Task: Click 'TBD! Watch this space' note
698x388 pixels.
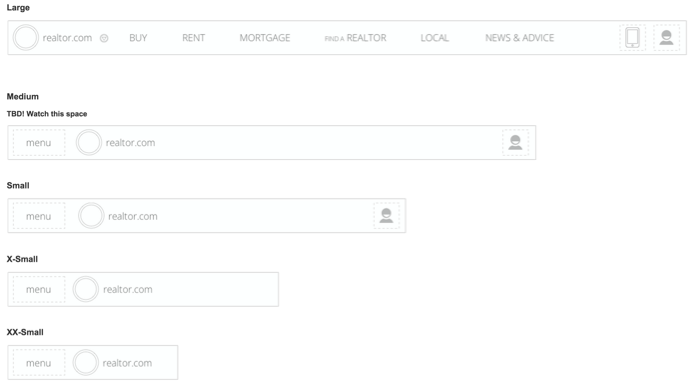Action: click(47, 114)
